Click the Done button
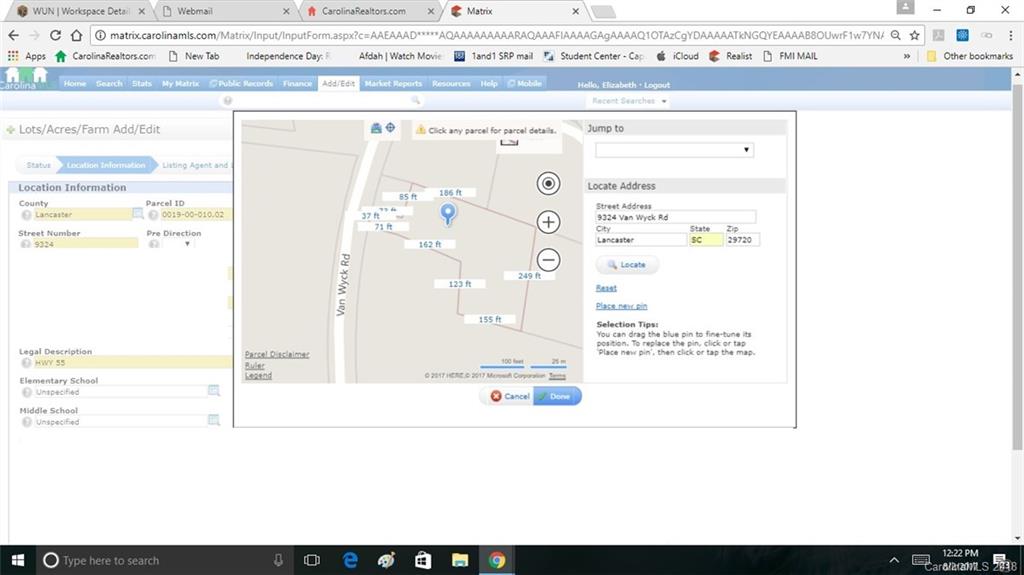Screen dimensions: 1024x575 click(x=557, y=396)
